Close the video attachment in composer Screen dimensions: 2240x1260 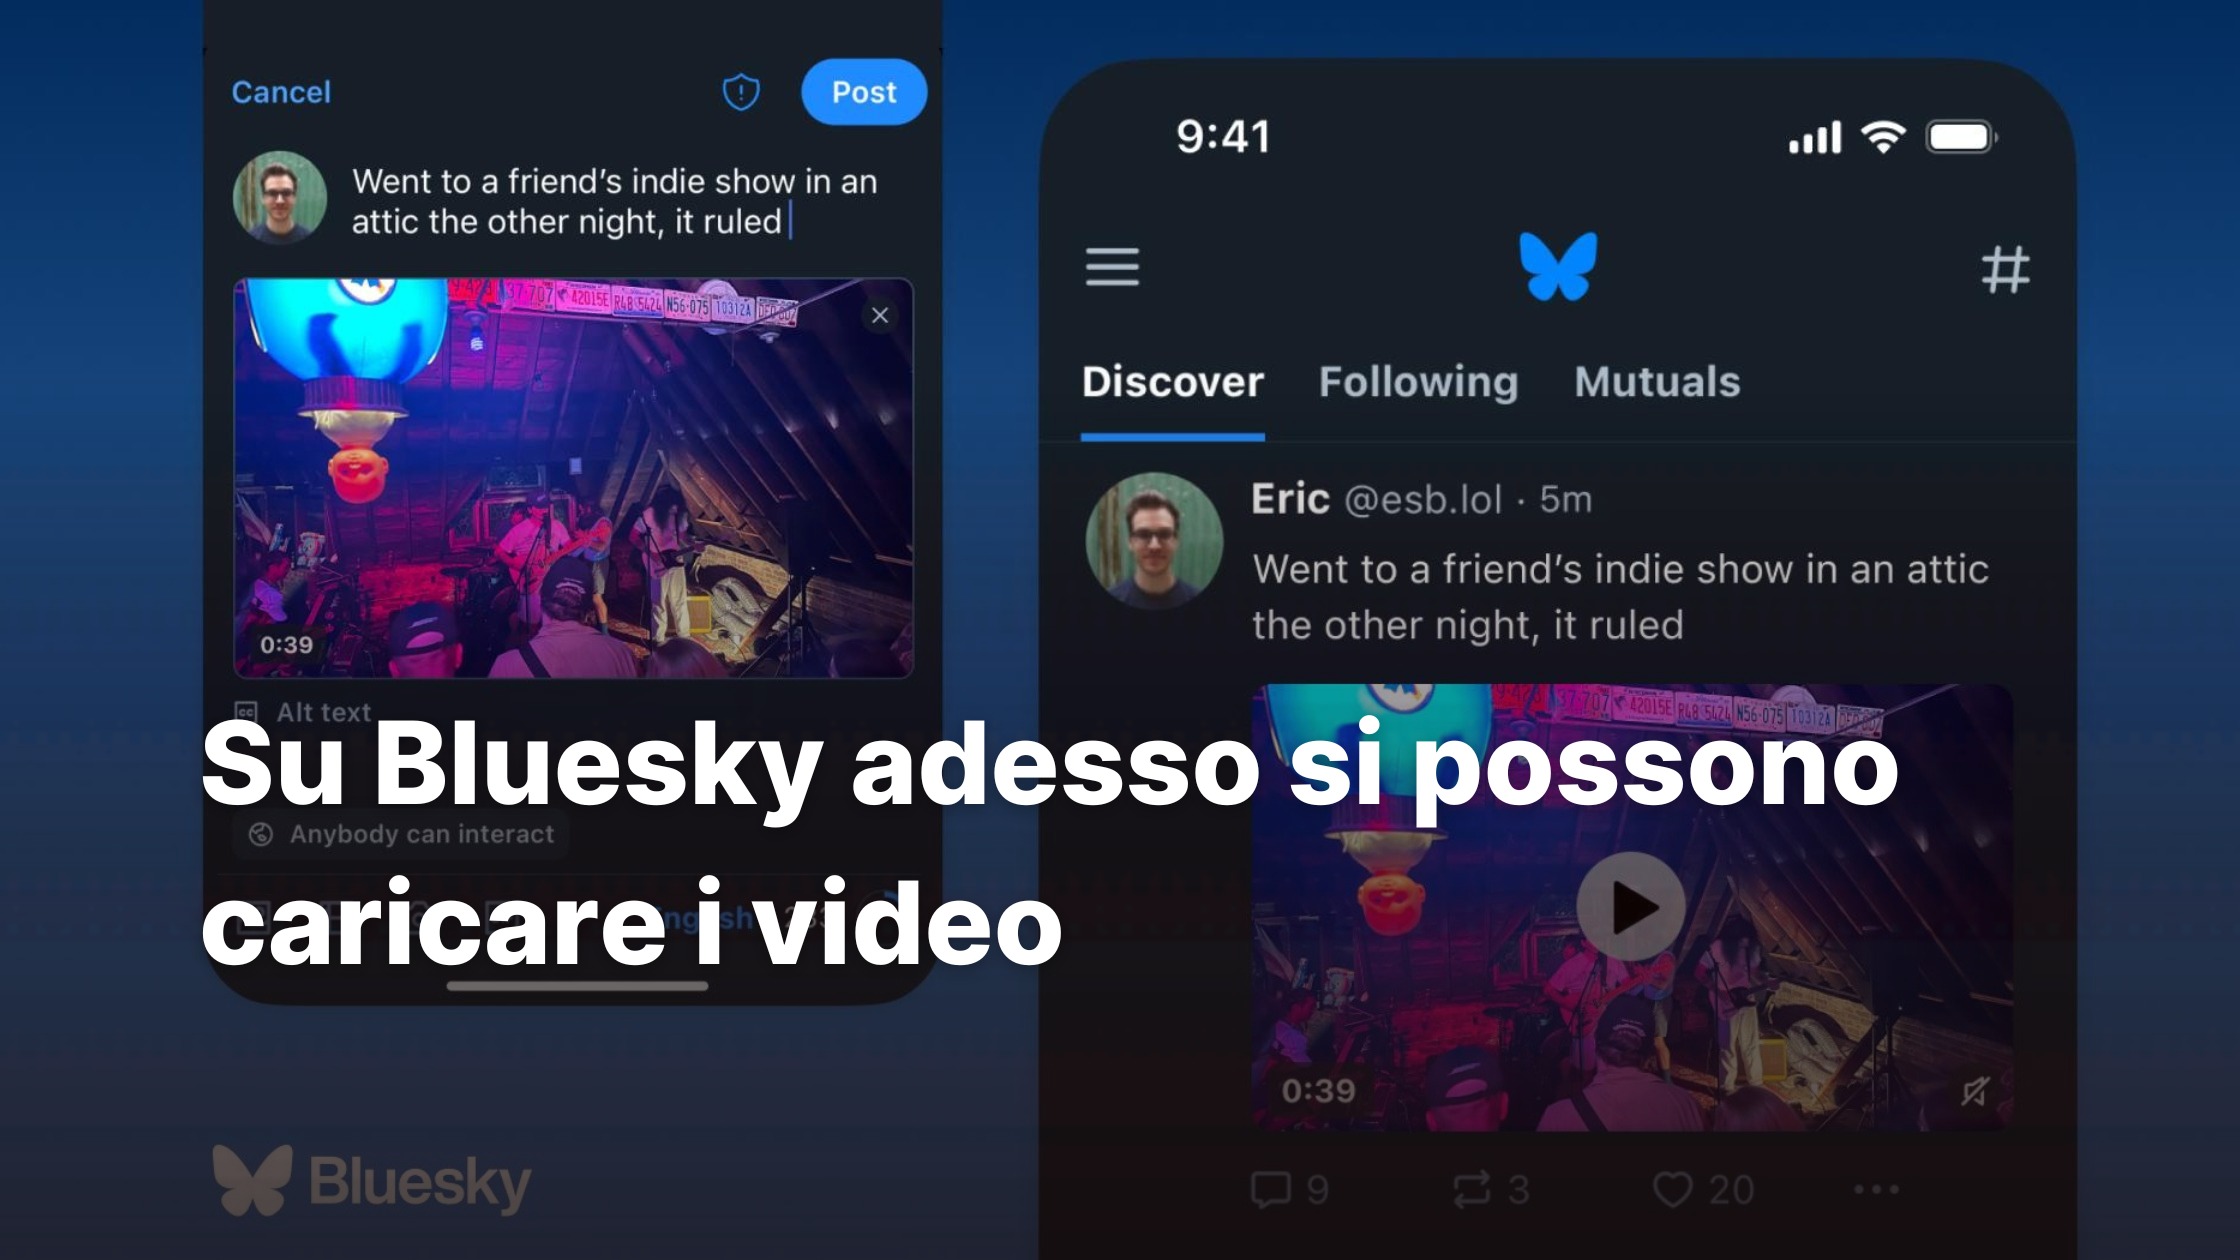880,315
